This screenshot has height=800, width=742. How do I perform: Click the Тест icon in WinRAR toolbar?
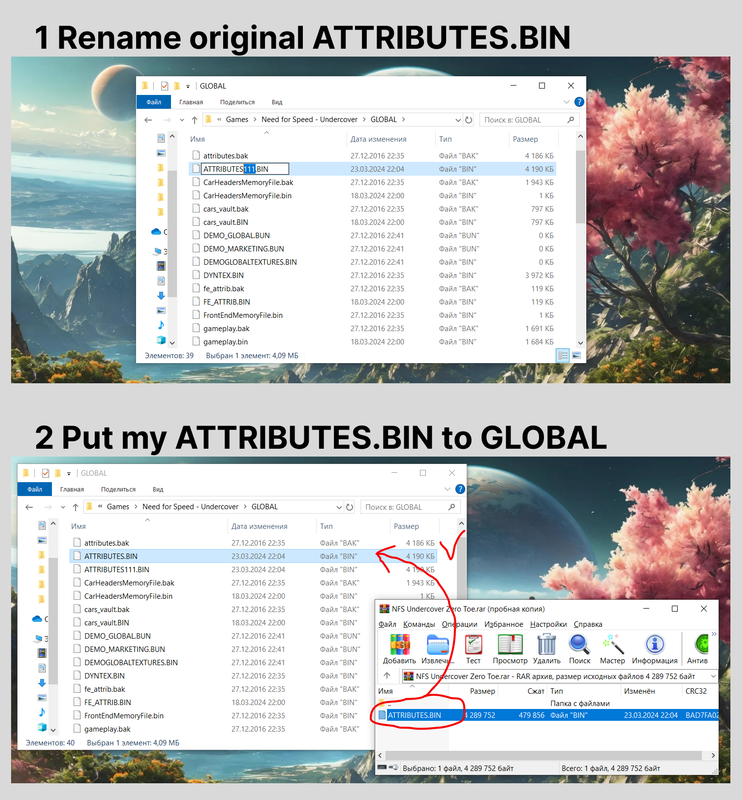pos(473,644)
